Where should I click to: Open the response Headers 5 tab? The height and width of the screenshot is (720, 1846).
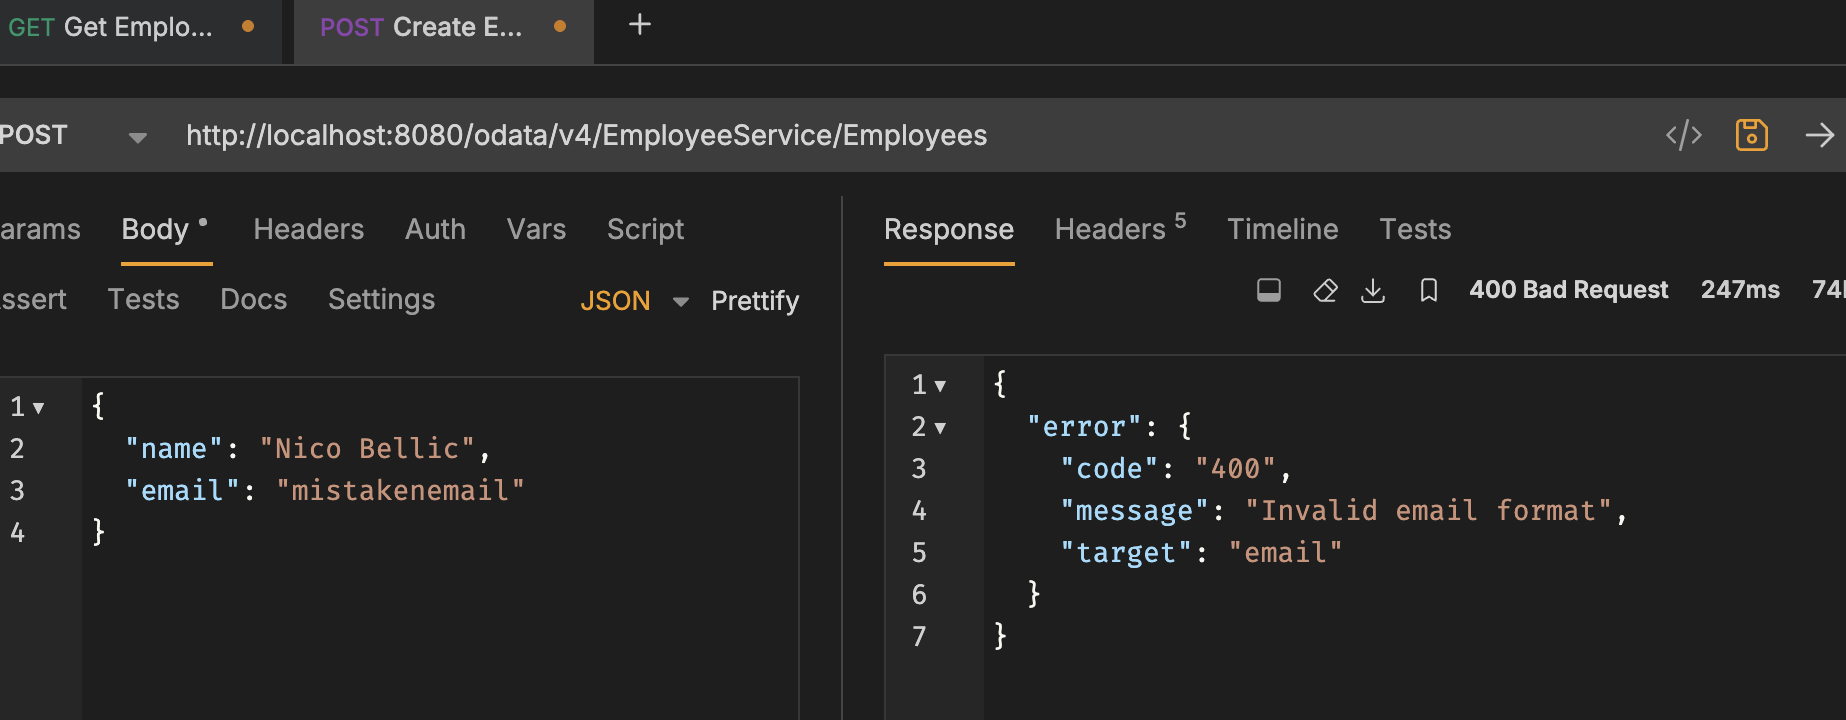coord(1120,227)
